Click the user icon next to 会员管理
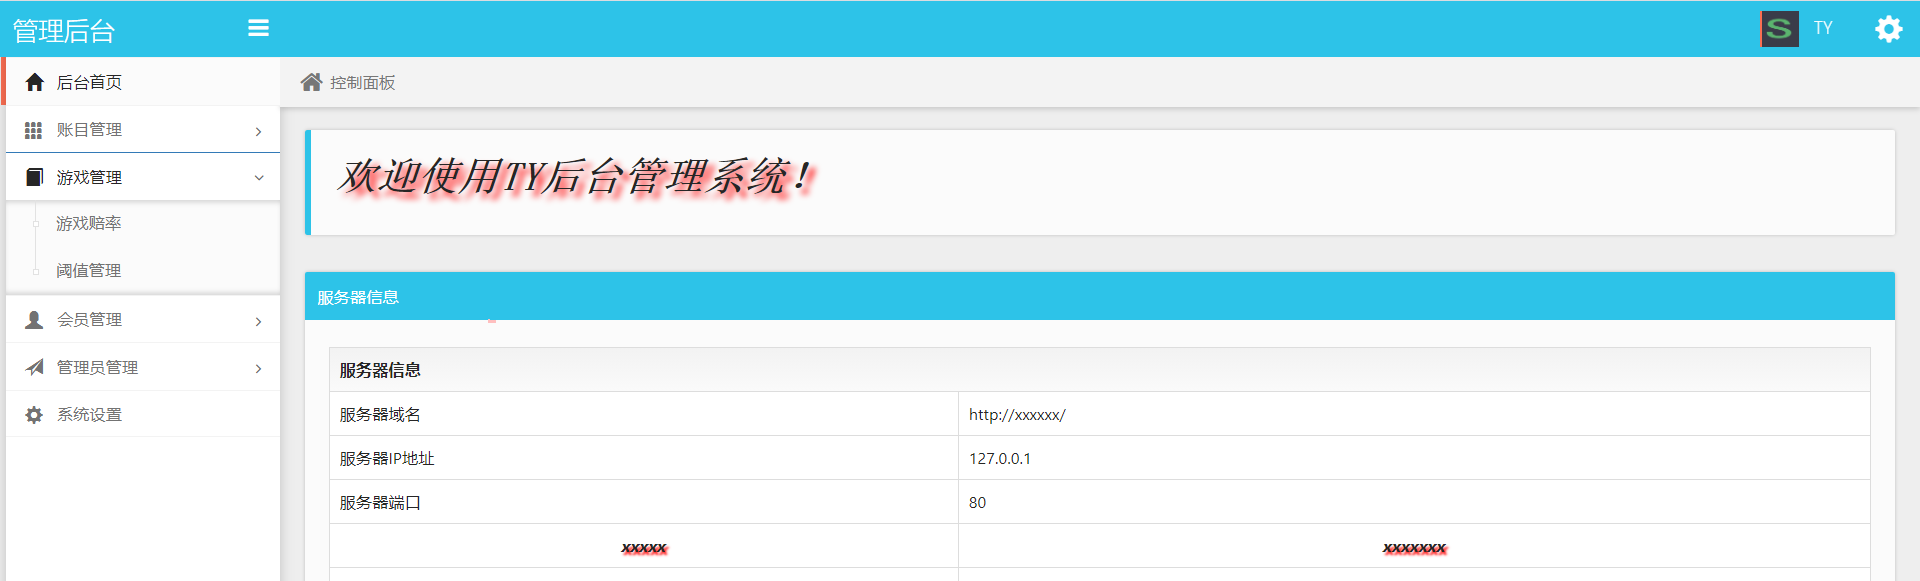The height and width of the screenshot is (581, 1920). [x=34, y=320]
